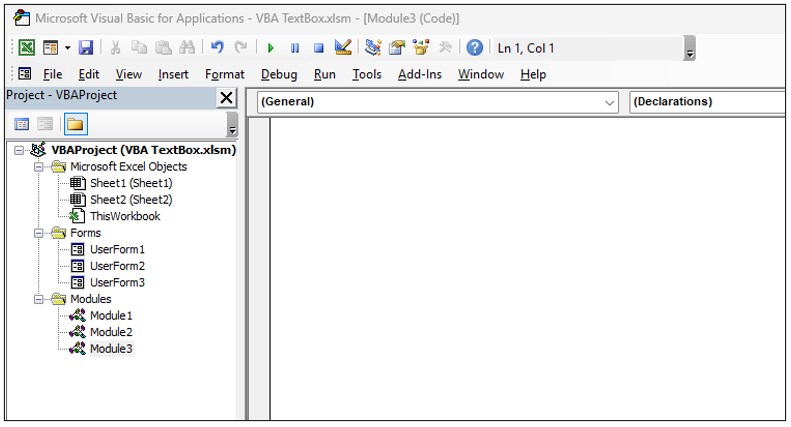Open the Help menu
This screenshot has width=791, height=427.
click(x=533, y=75)
